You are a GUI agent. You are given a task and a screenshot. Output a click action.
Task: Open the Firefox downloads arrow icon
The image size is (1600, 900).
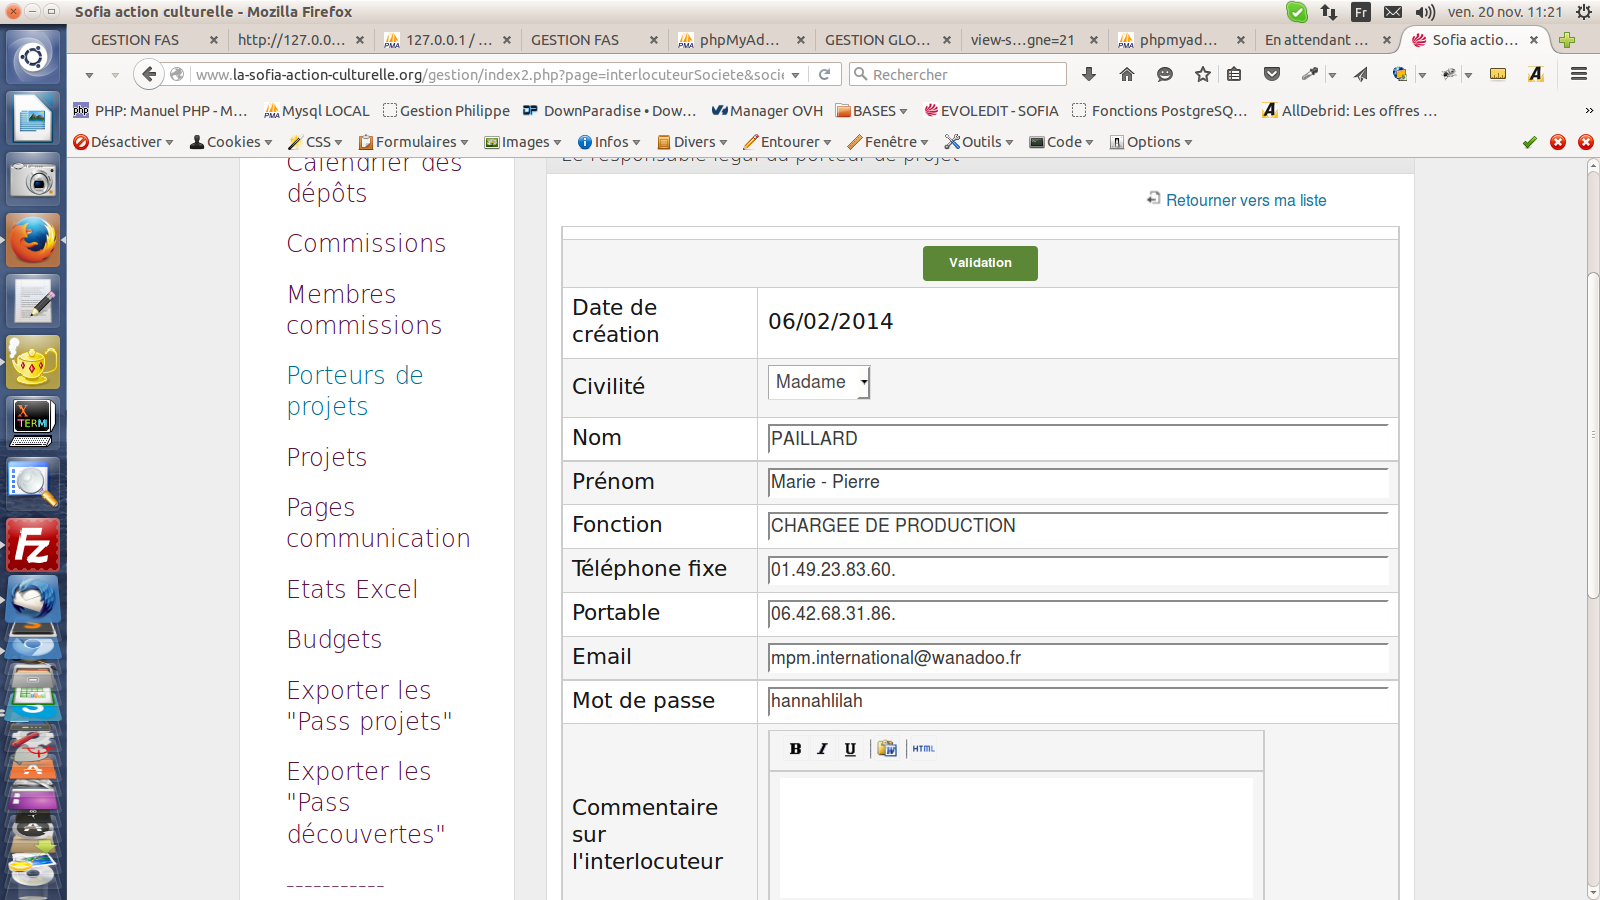[x=1089, y=74]
